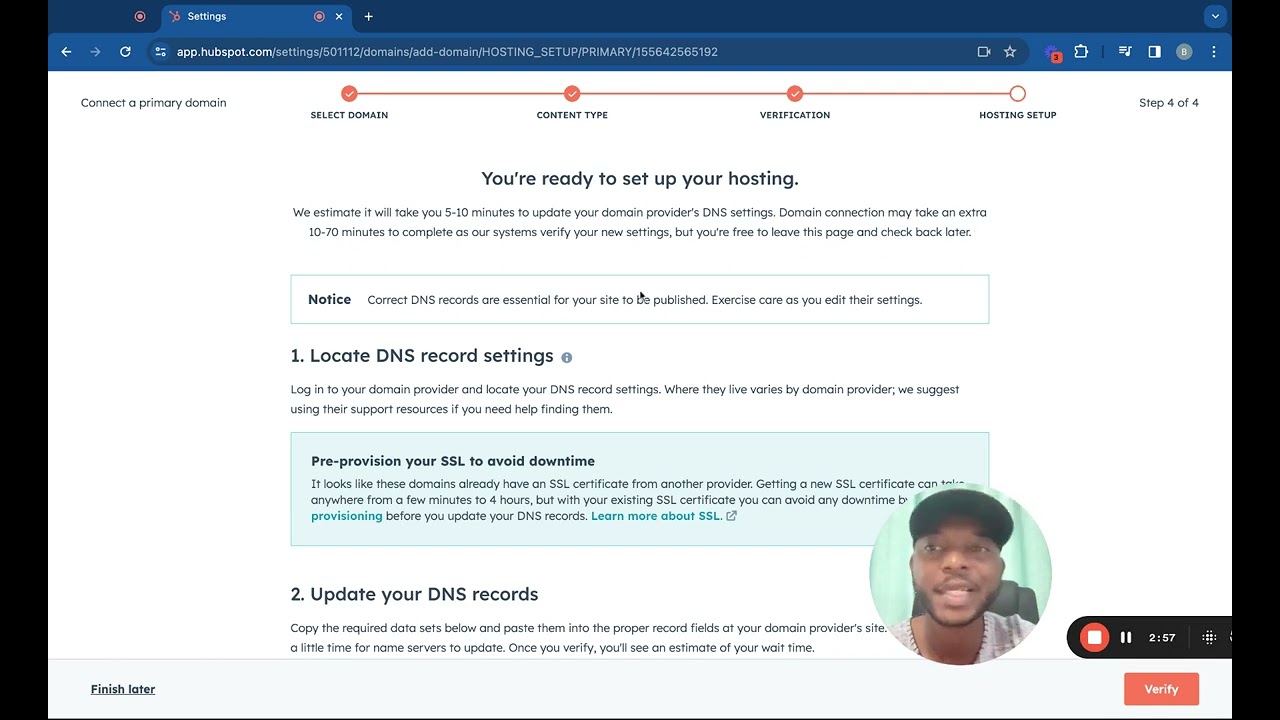
Task: Click the presenter webcam bubble
Action: click(x=960, y=575)
